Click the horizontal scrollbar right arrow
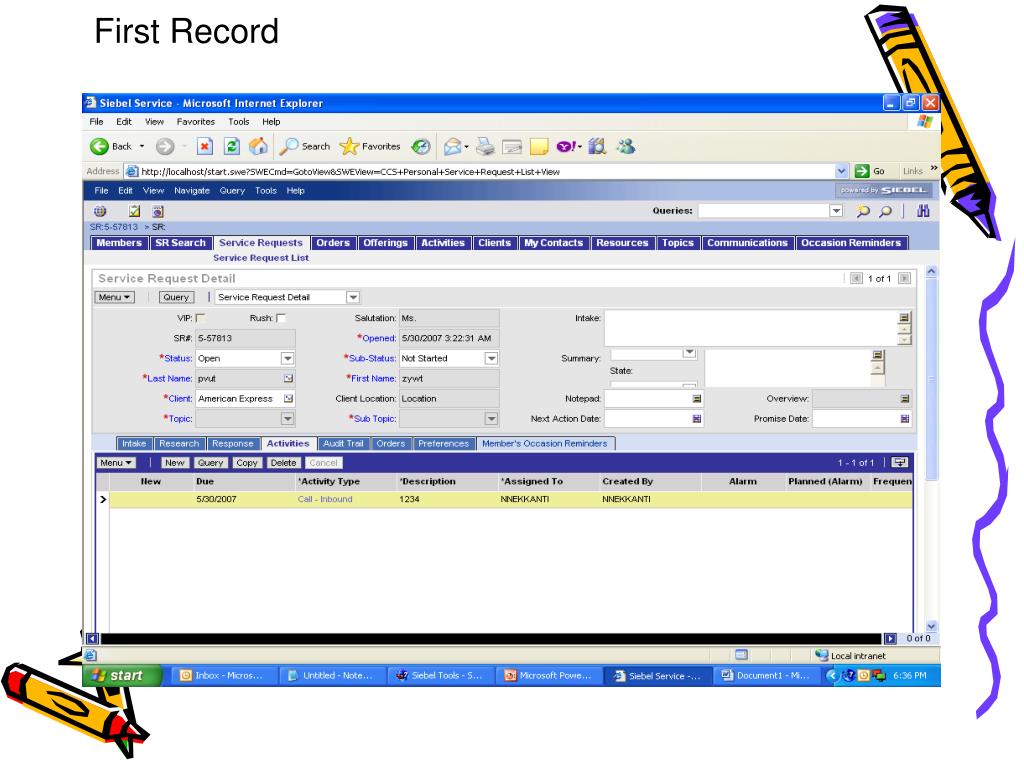The width and height of the screenshot is (1024, 768). click(x=890, y=639)
